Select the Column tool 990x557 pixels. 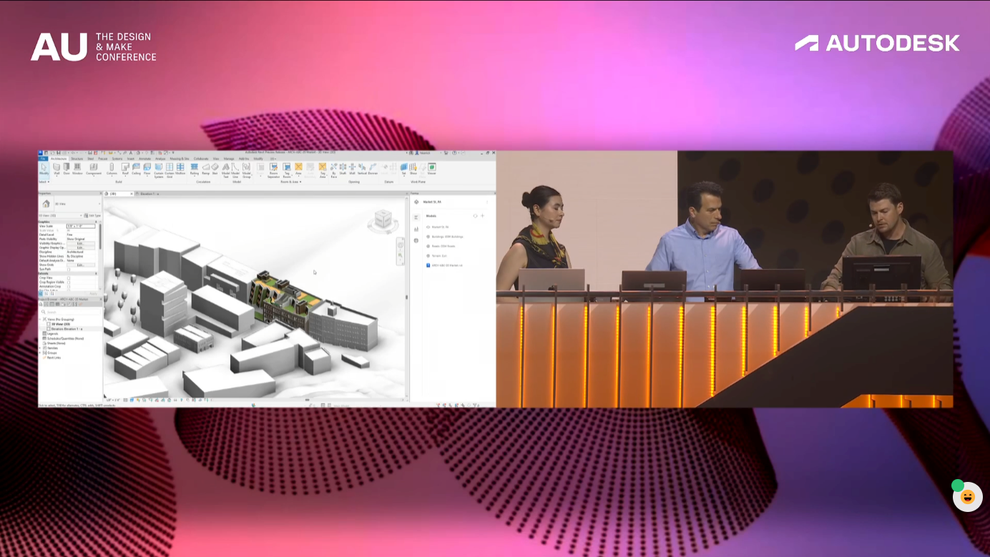coord(112,169)
